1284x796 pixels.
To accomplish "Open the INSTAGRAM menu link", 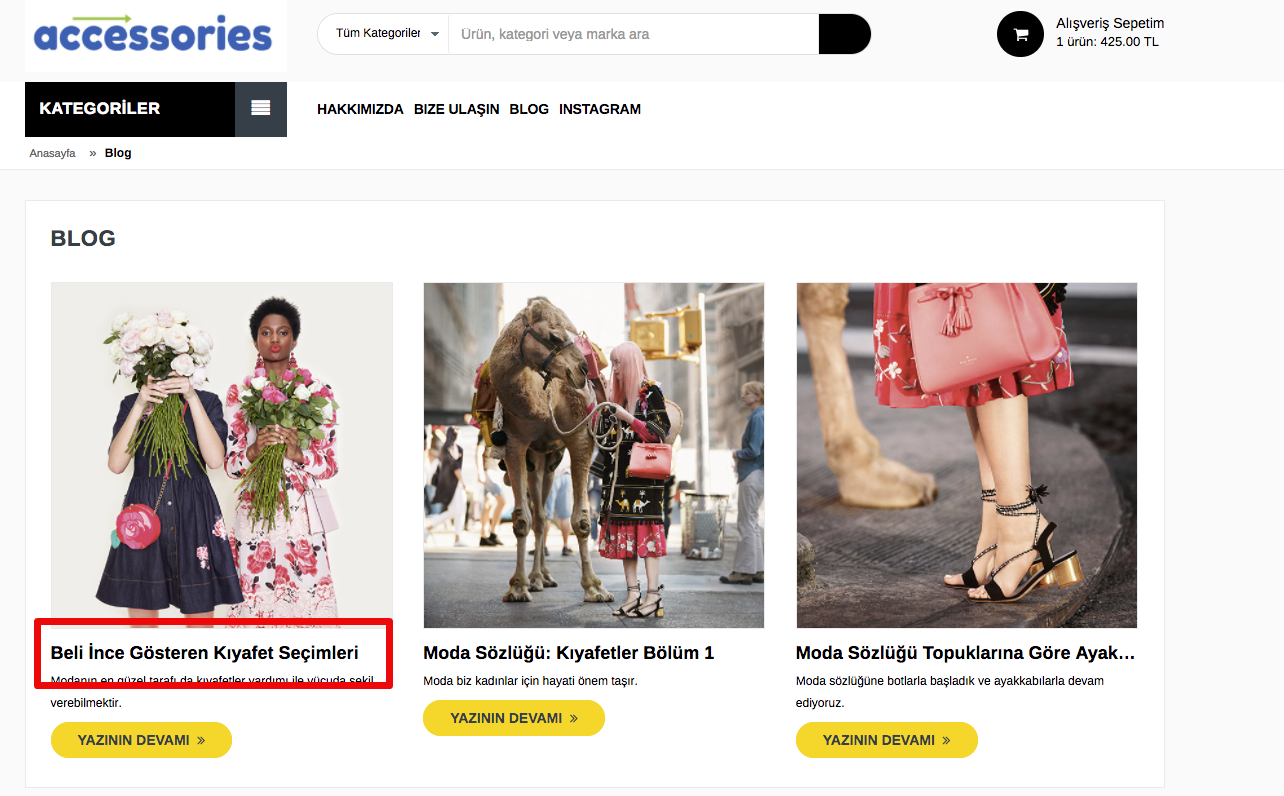I will click(x=600, y=109).
